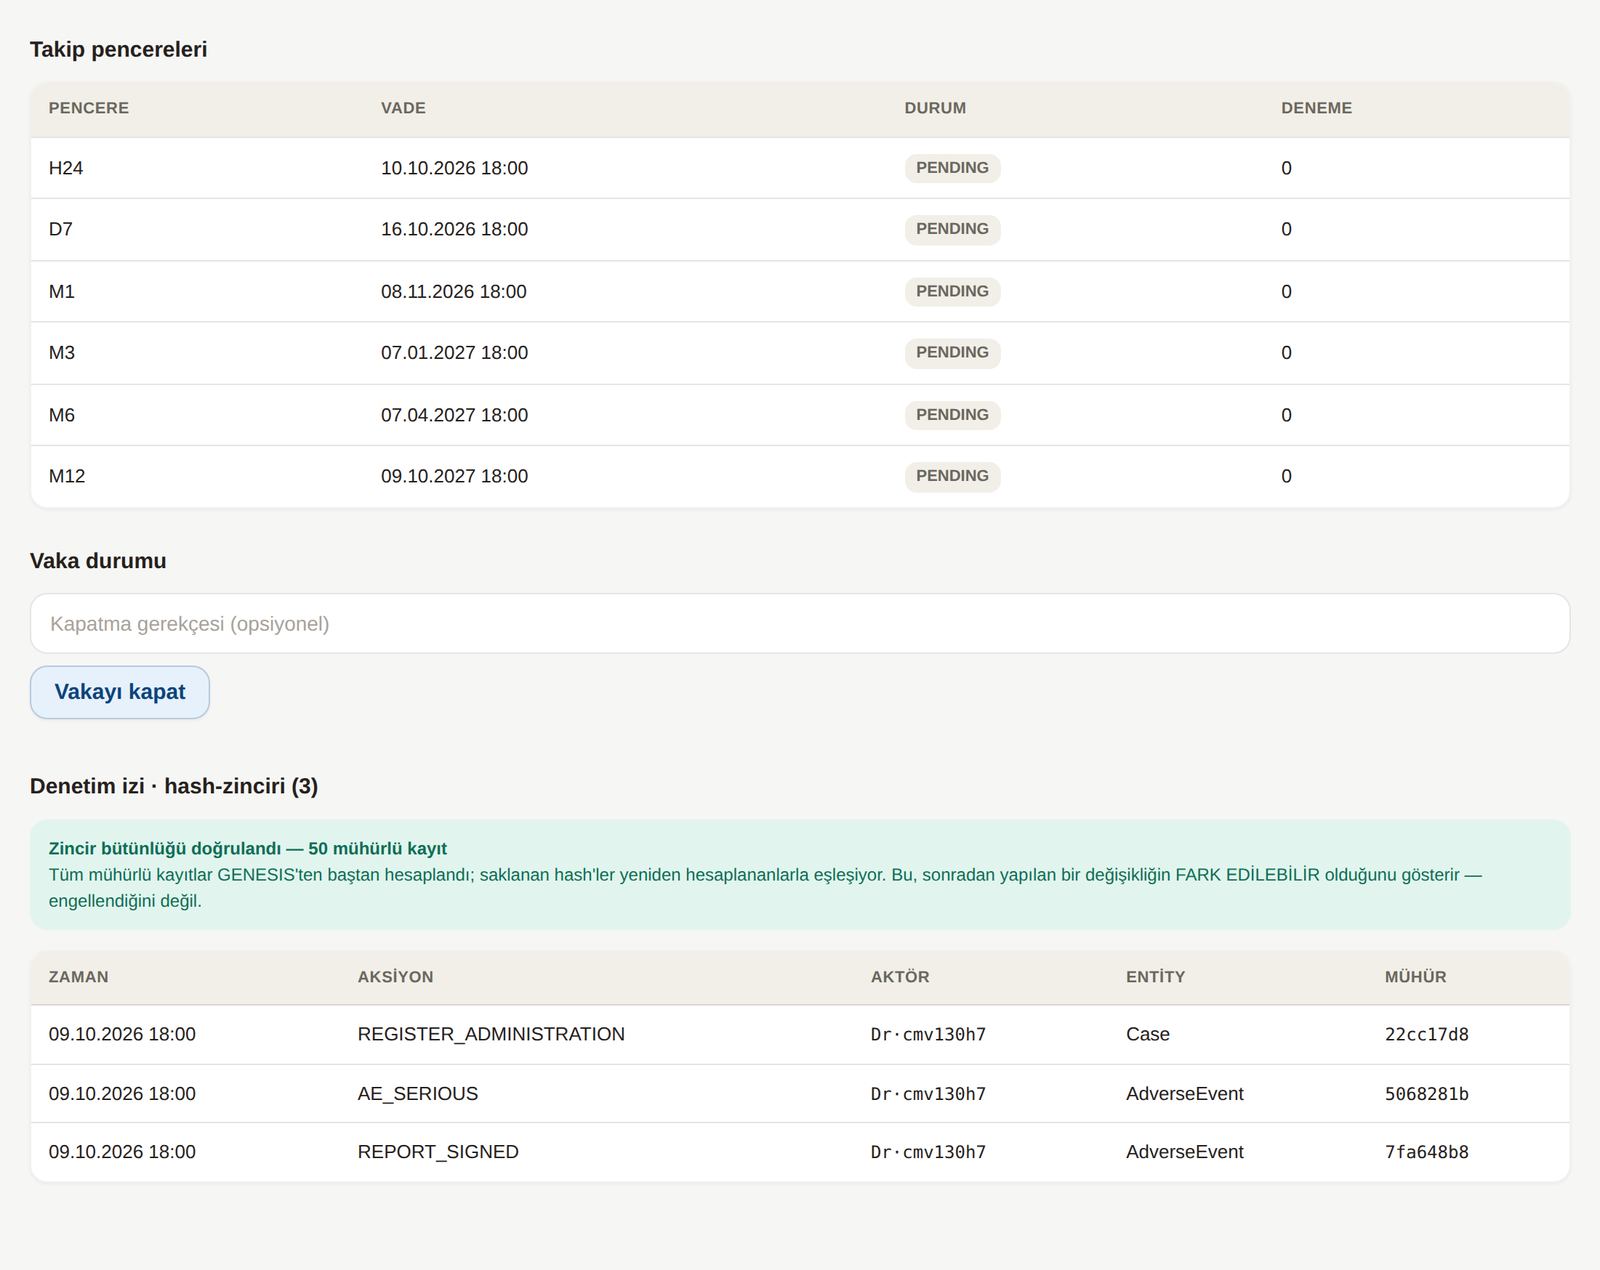Select the M1 follow-up row

[x=800, y=292]
